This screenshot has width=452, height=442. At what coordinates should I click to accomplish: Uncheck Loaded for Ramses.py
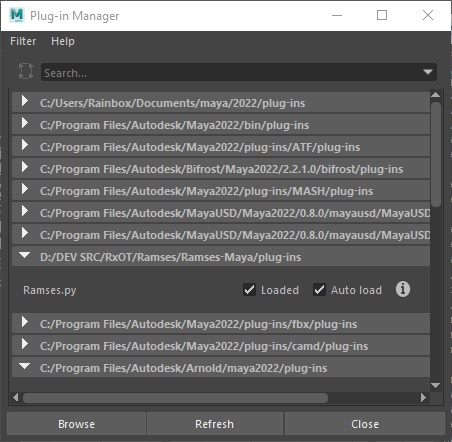[x=249, y=290]
